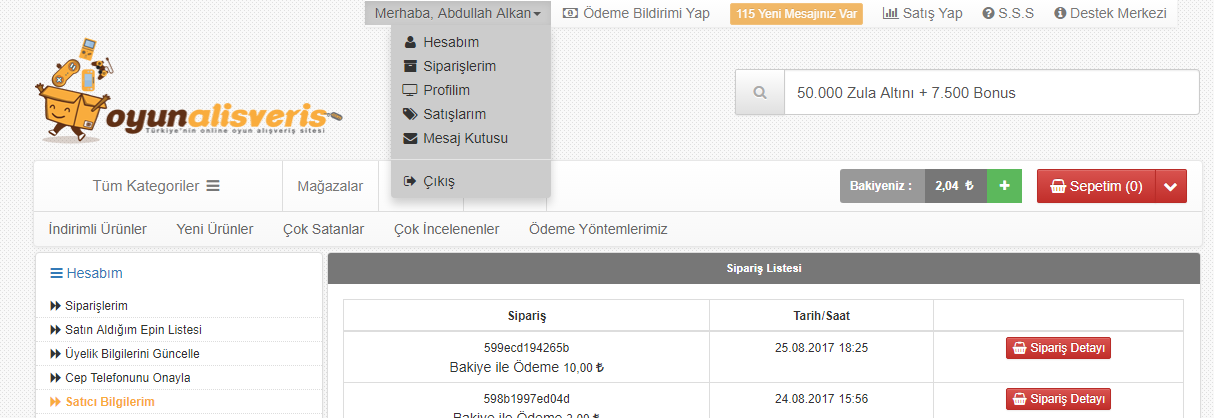Log out via Çıkış menu entry
This screenshot has height=418, width=1214.
(x=429, y=181)
